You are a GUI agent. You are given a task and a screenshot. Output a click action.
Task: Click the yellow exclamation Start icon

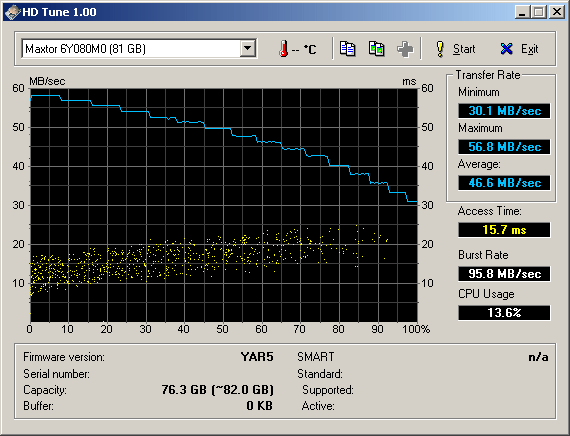point(440,49)
